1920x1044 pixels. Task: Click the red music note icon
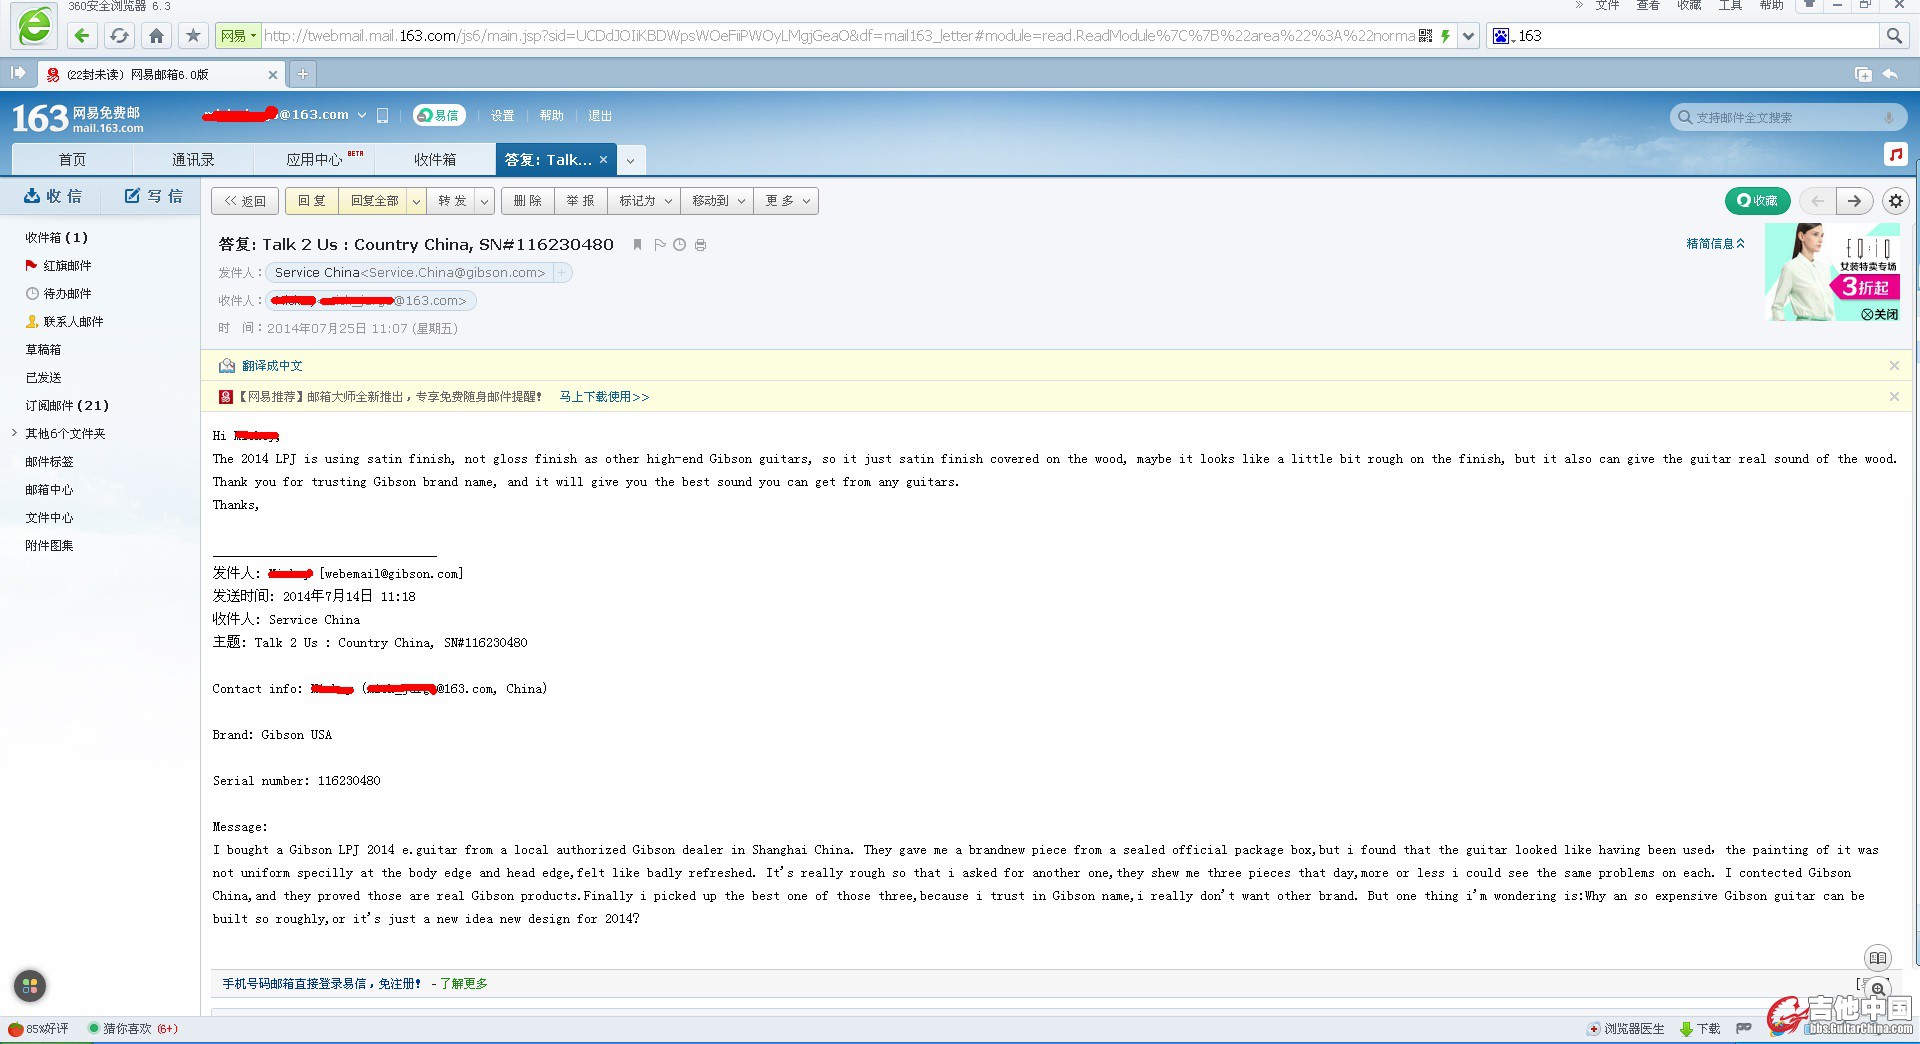pos(1895,154)
